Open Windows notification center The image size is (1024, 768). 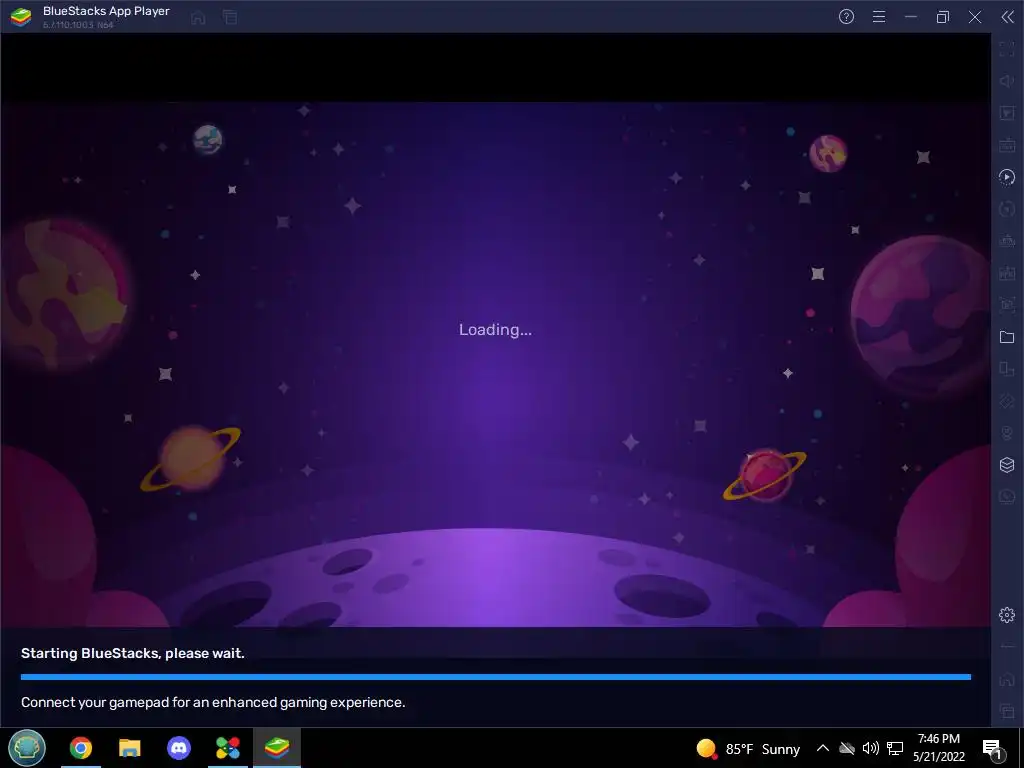pos(993,748)
